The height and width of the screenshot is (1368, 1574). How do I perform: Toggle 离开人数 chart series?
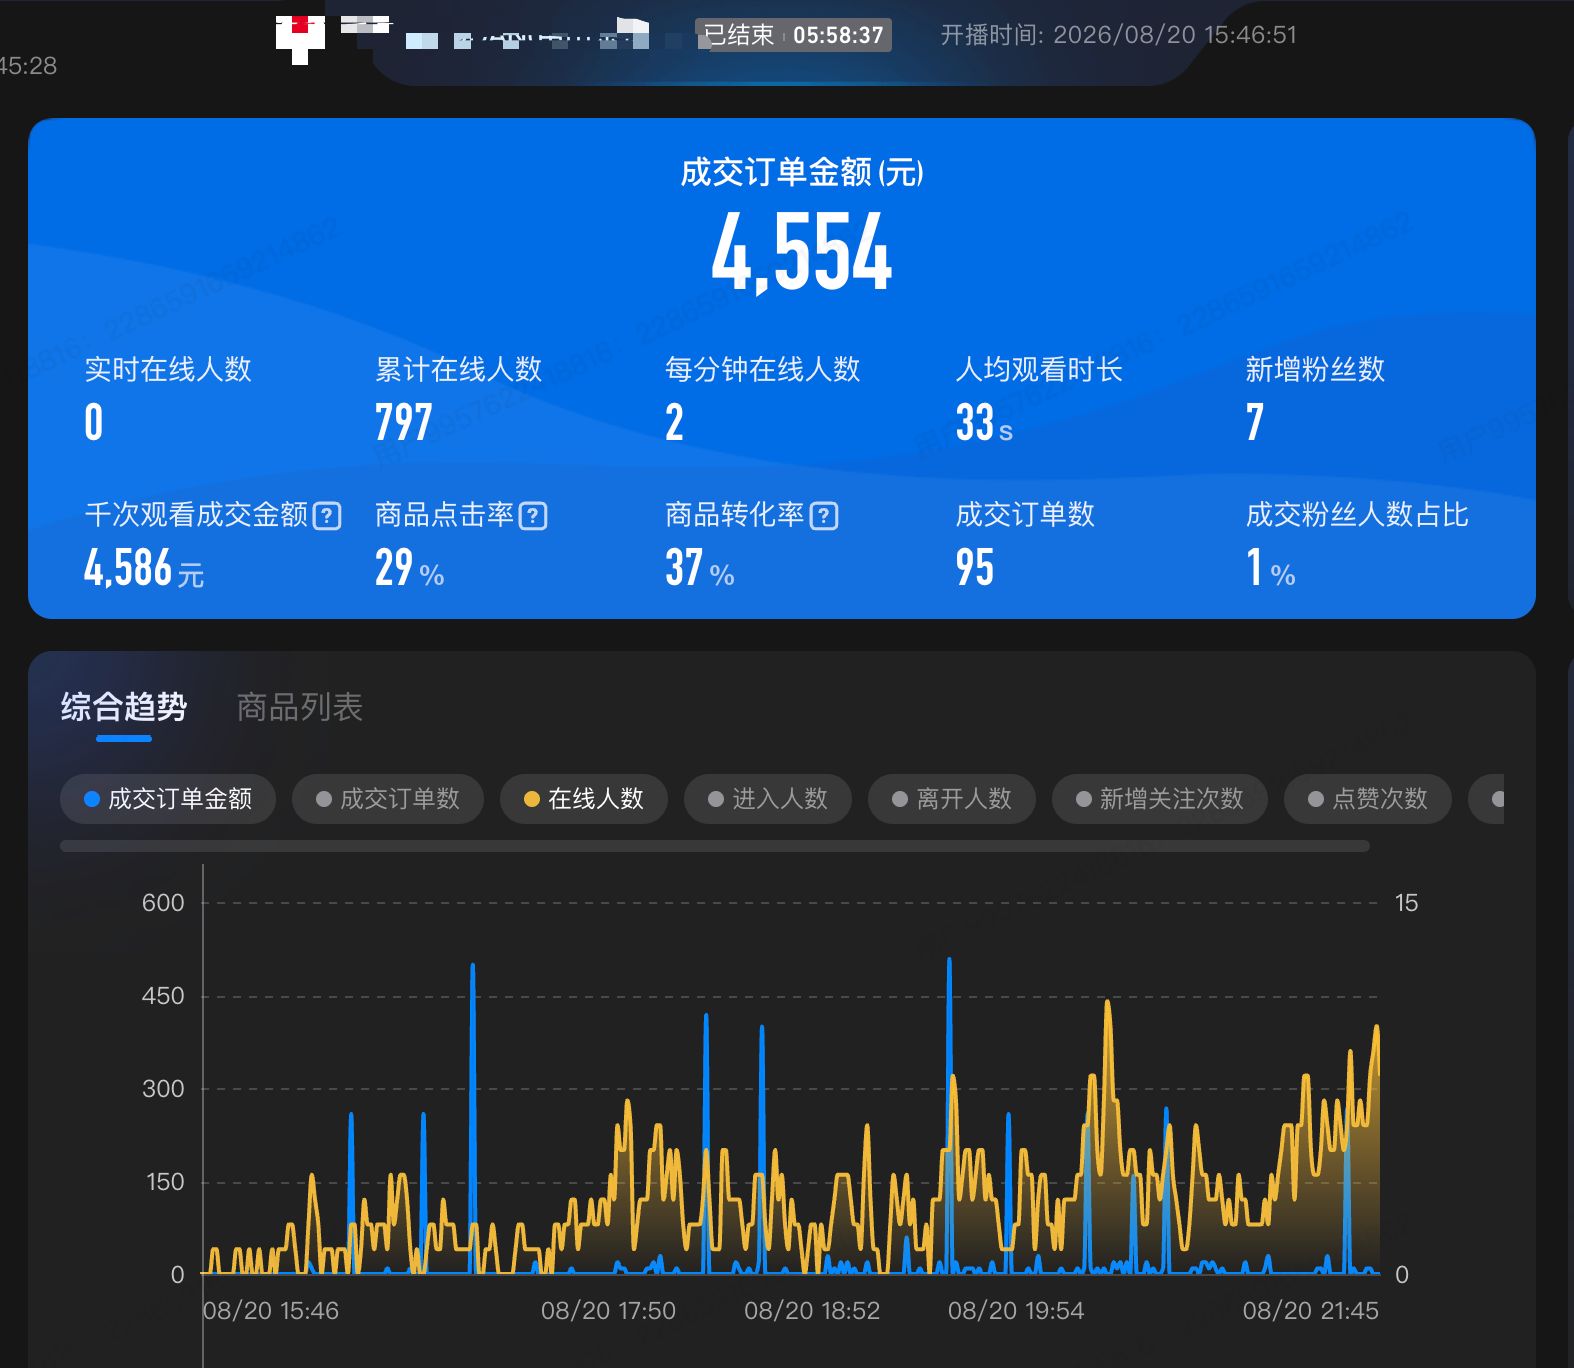coord(952,799)
